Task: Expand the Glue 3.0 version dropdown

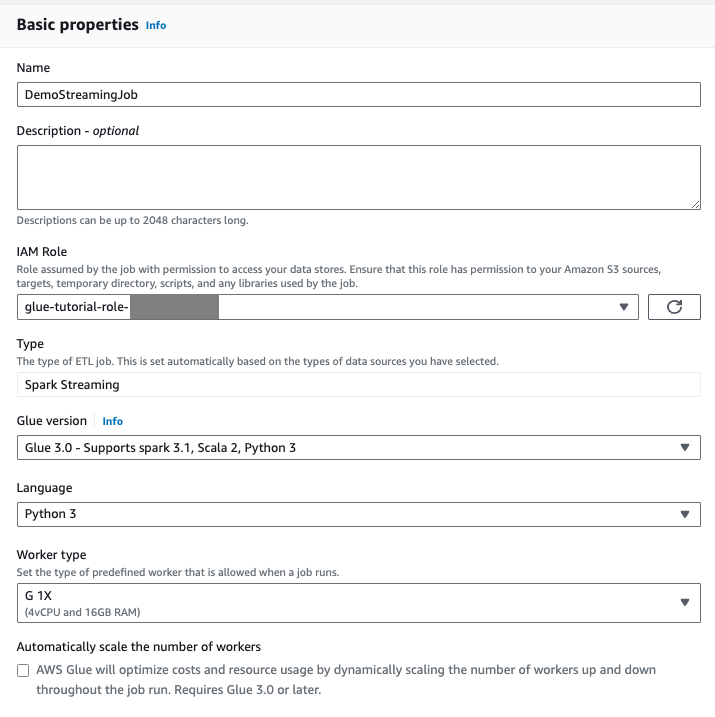Action: click(x=350, y=448)
